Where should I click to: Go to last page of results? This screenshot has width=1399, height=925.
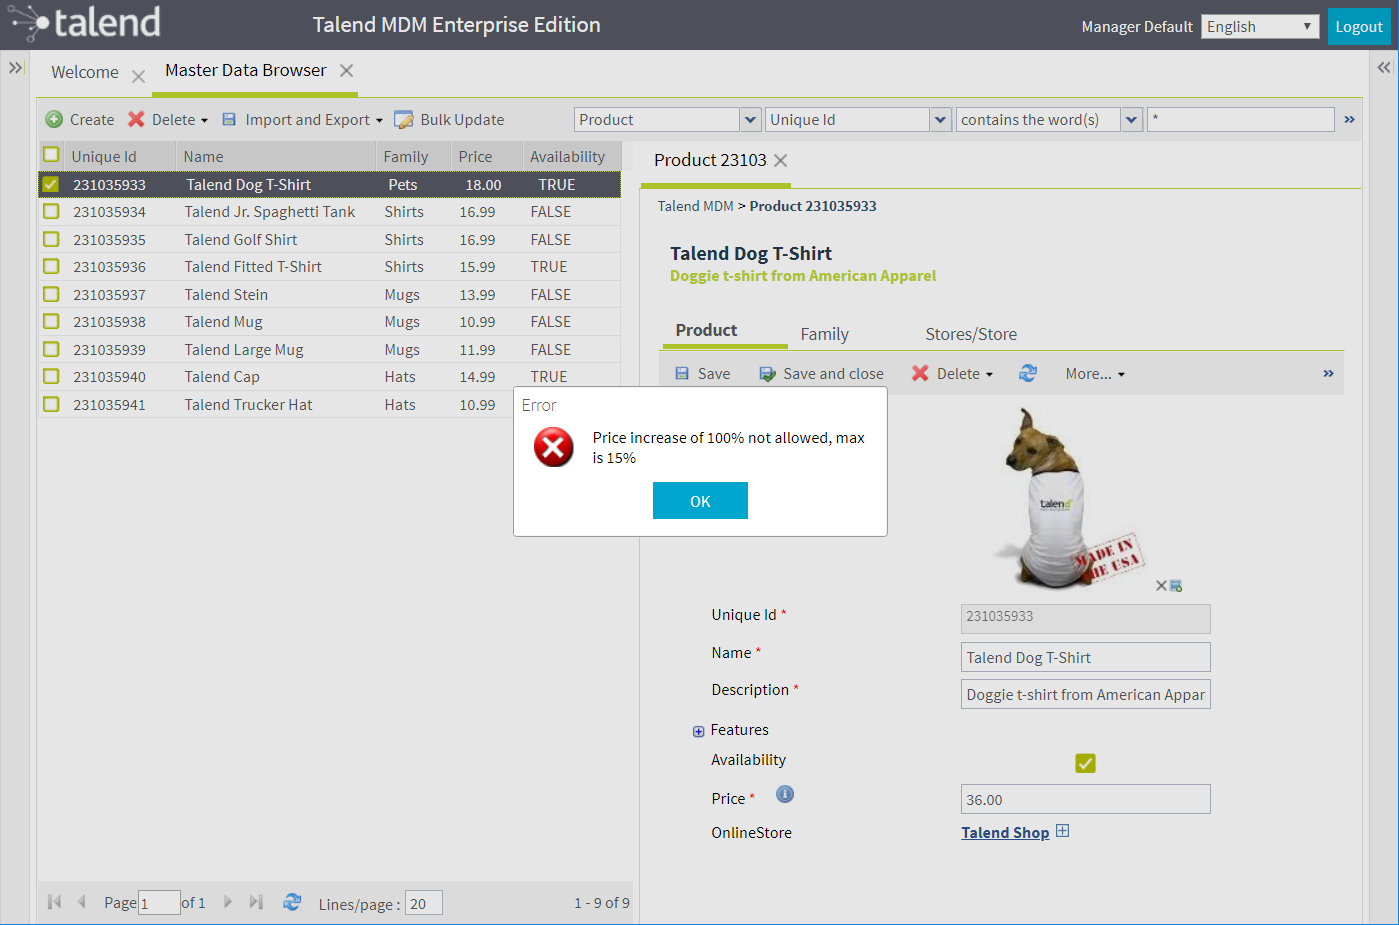pos(256,902)
